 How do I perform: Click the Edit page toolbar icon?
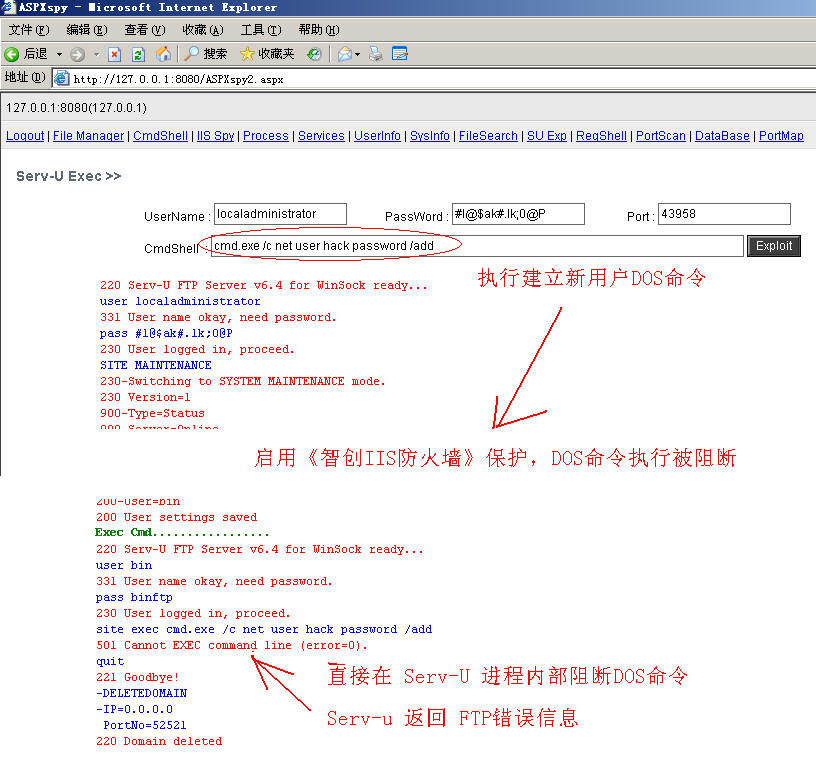400,54
